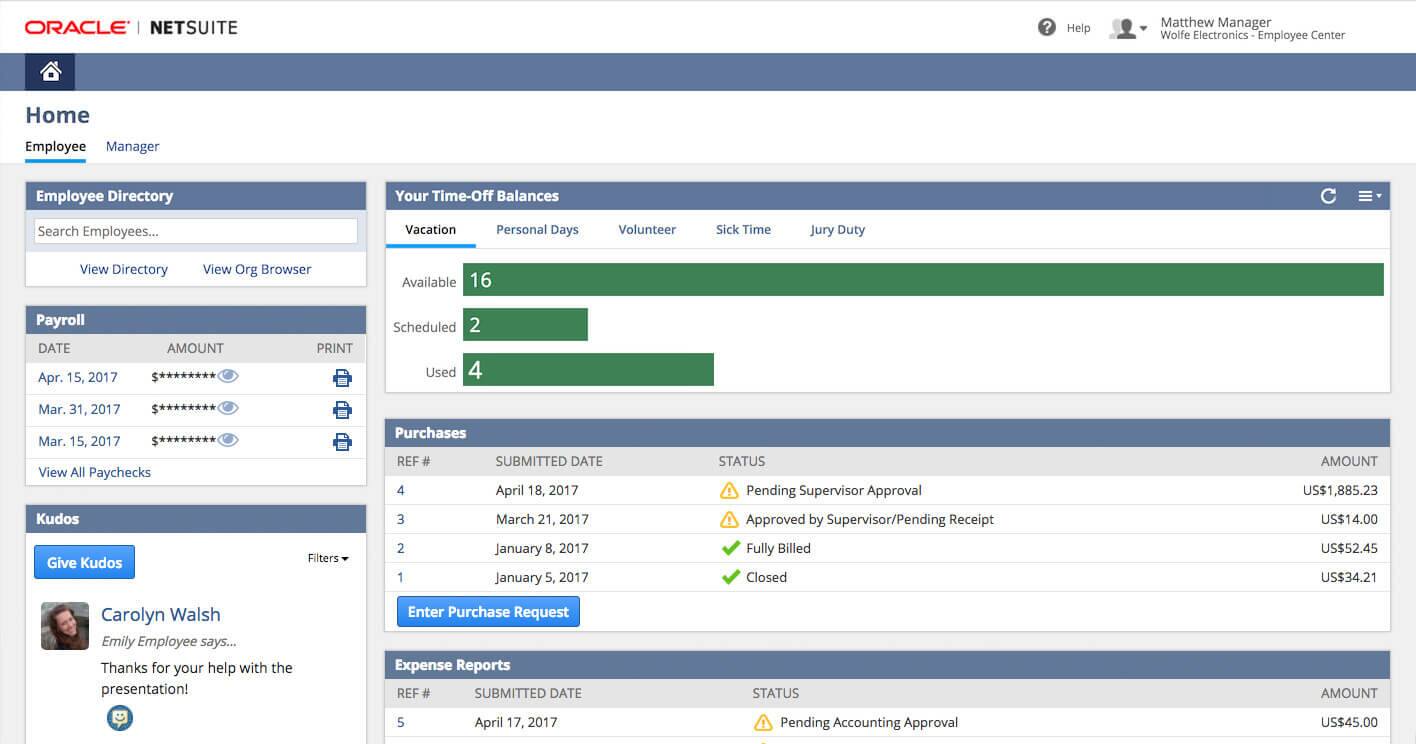Click the Oracle NetSuite logo
Image resolution: width=1416 pixels, height=744 pixels.
131,27
